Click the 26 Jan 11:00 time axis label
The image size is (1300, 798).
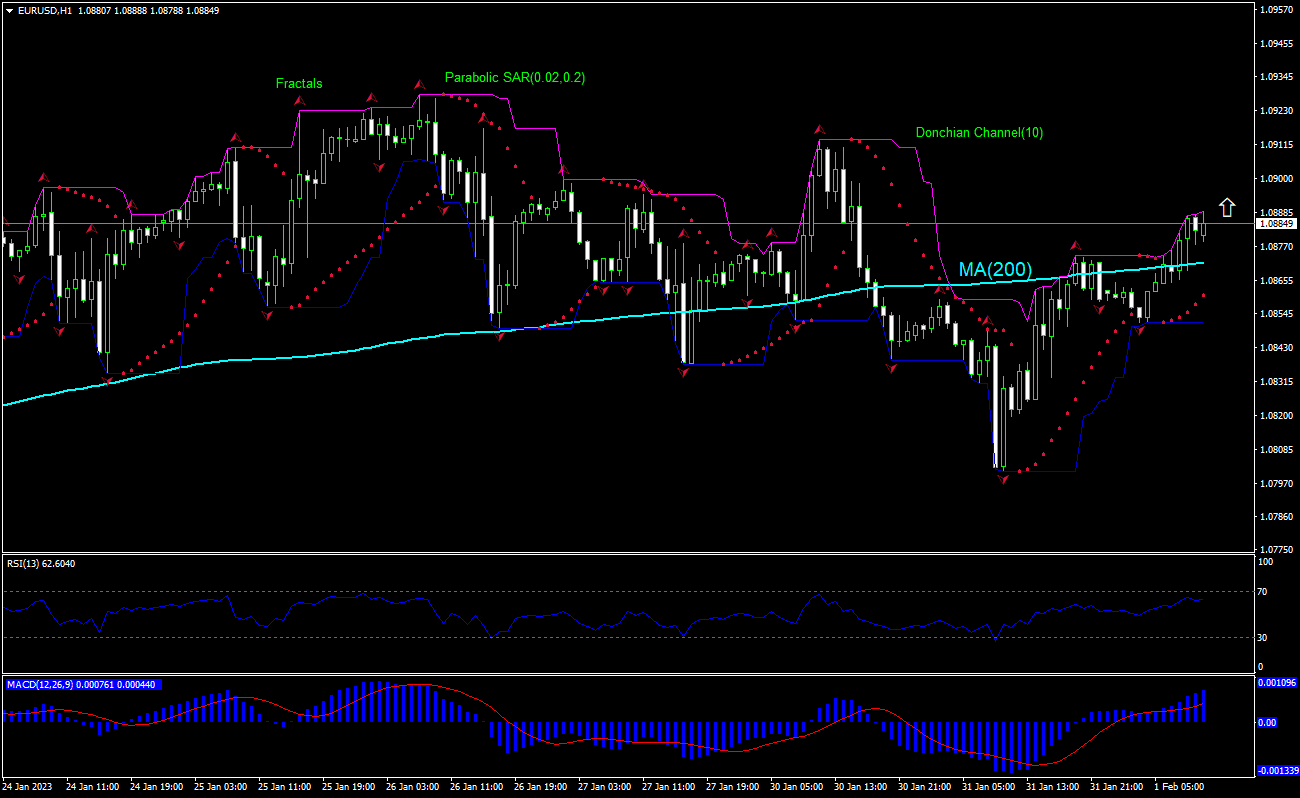(475, 787)
